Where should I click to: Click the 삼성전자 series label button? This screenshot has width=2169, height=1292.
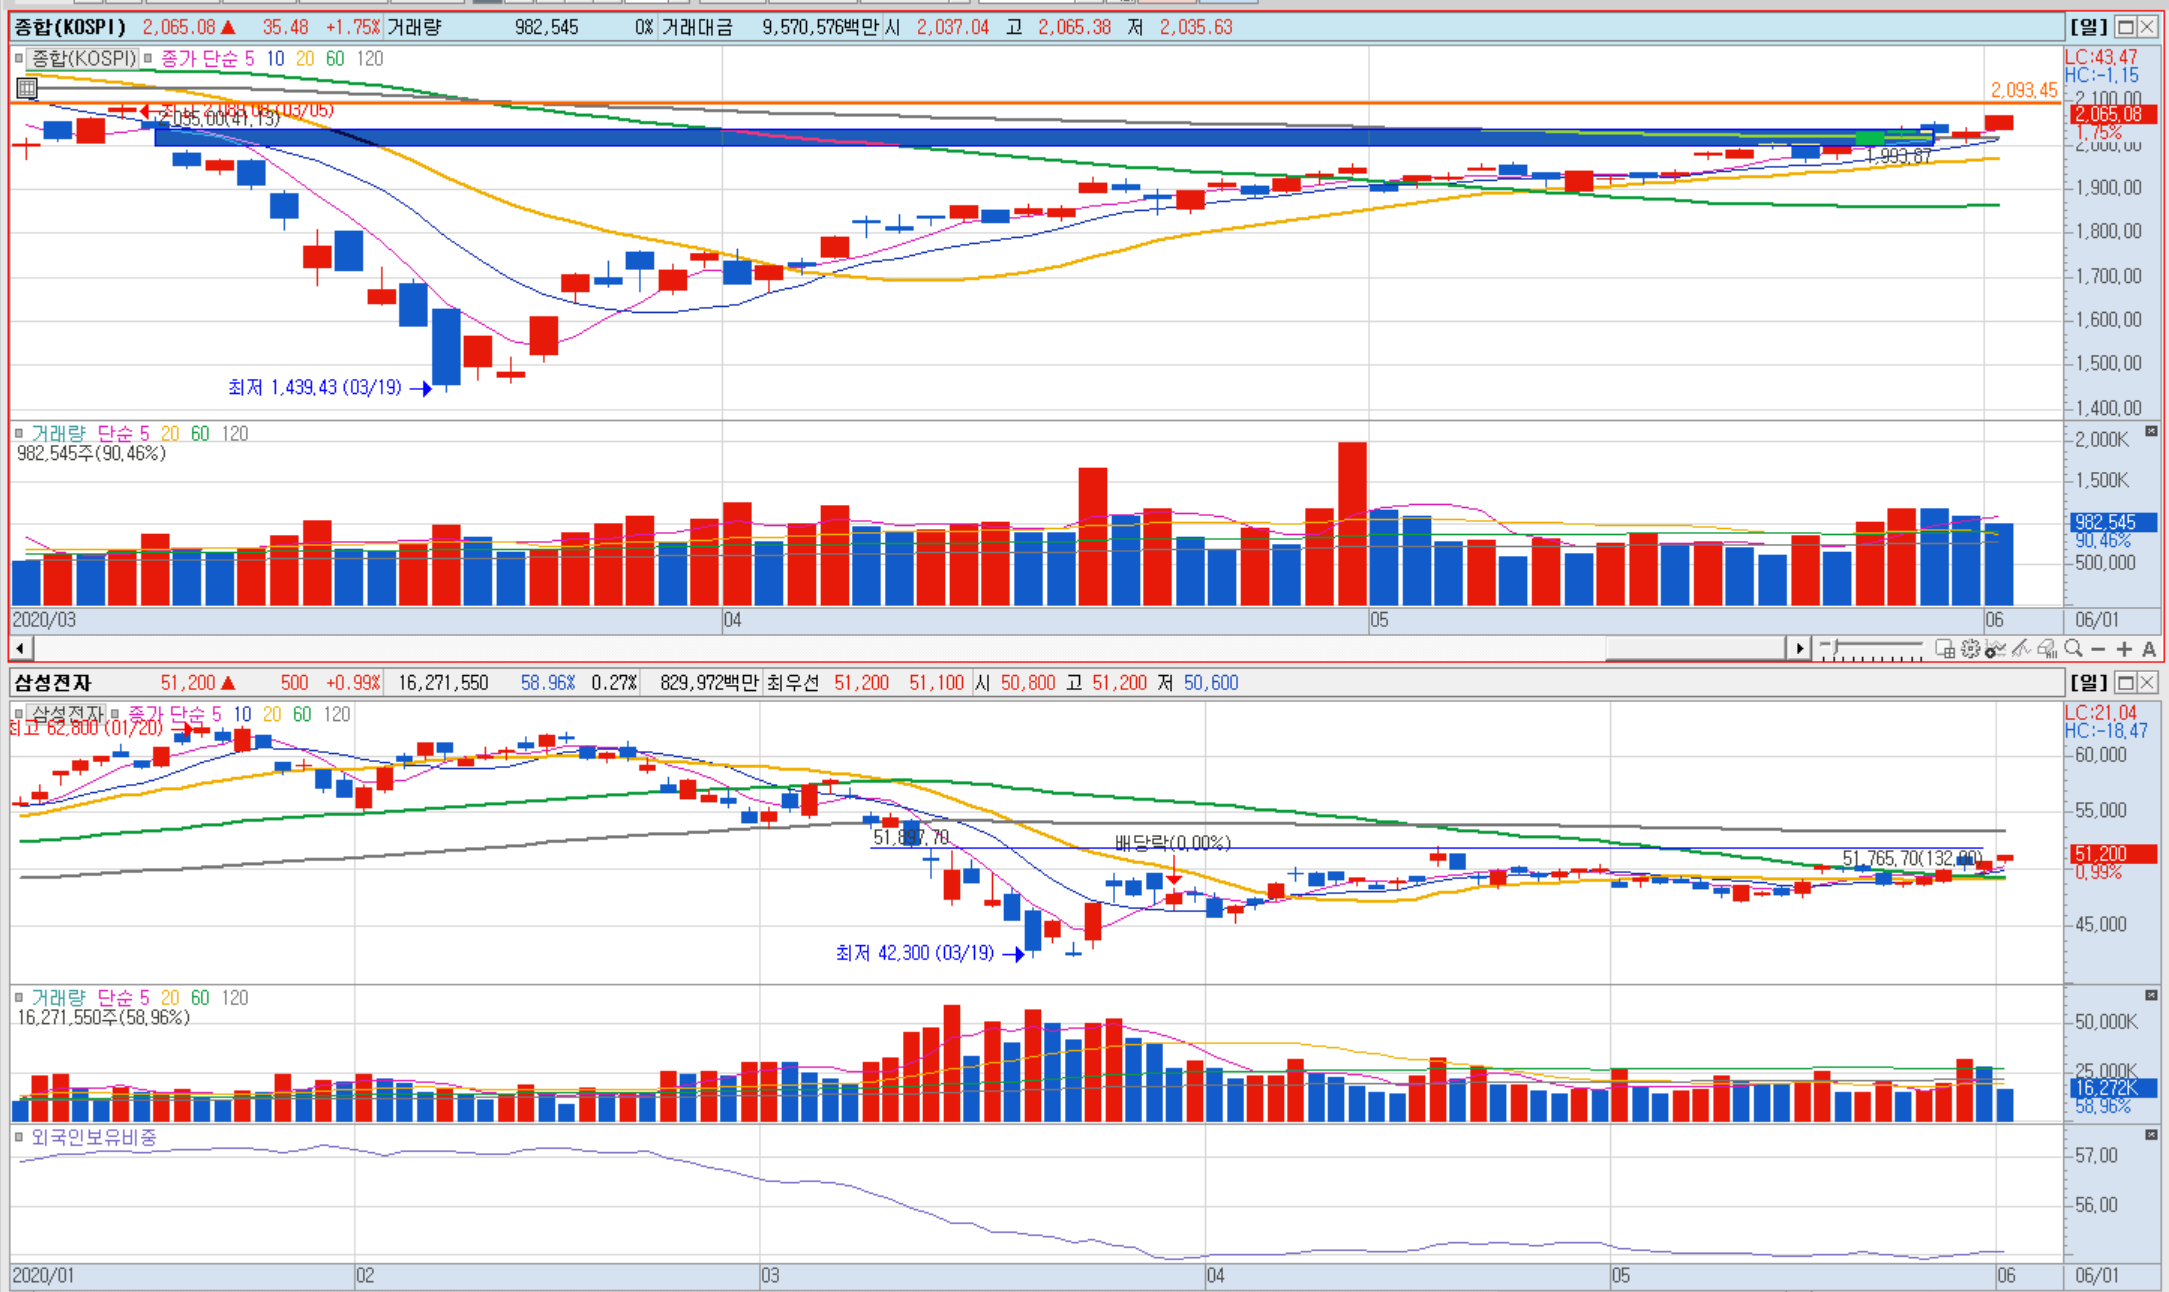click(x=67, y=714)
